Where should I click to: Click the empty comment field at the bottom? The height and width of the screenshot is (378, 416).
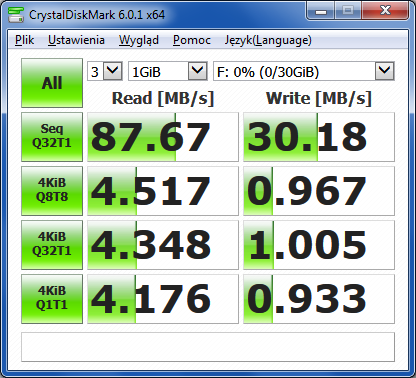click(x=208, y=347)
